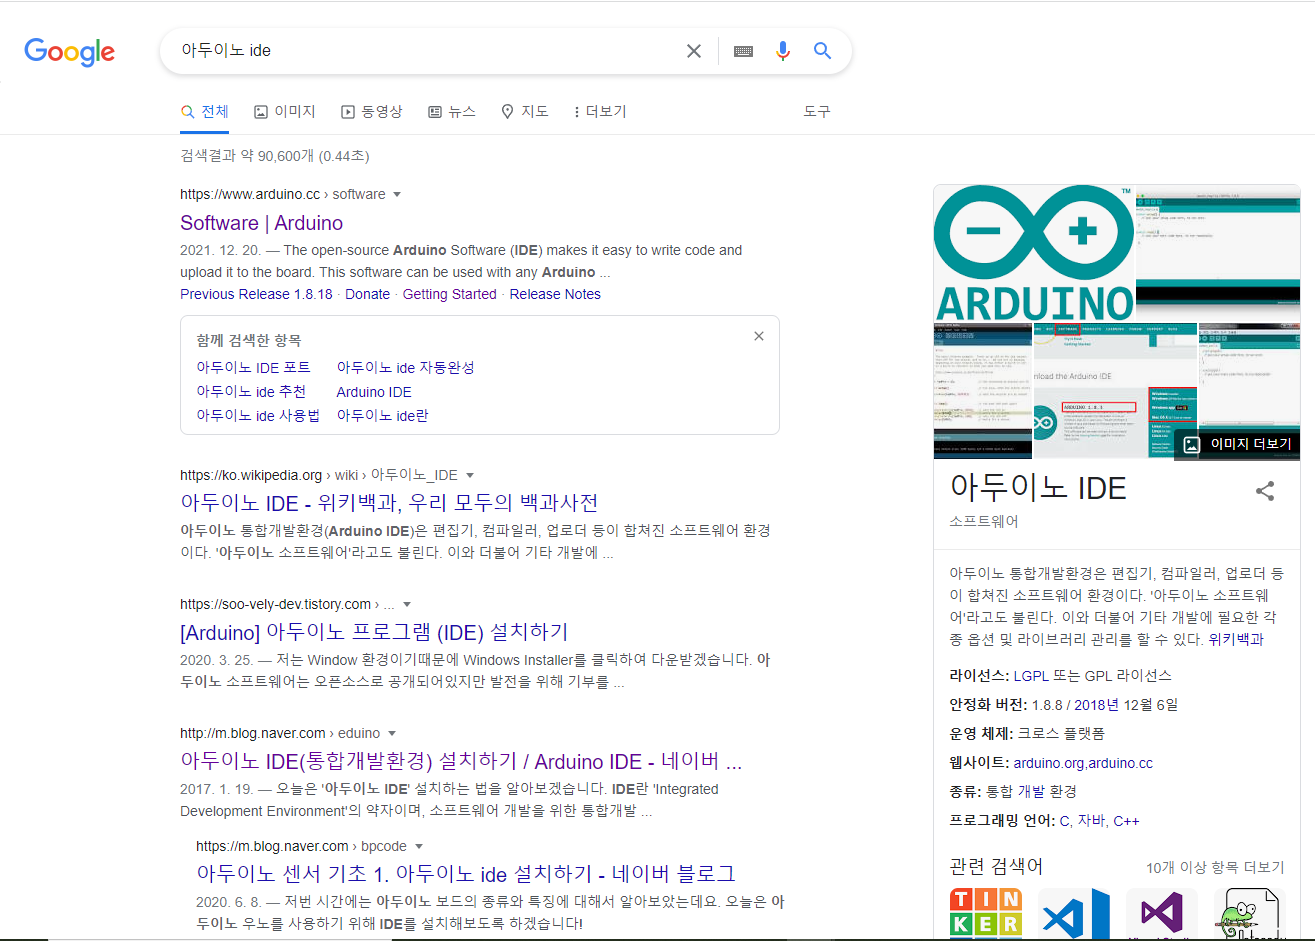
Task: Switch to the 이미지 tab
Action: pyautogui.click(x=285, y=112)
